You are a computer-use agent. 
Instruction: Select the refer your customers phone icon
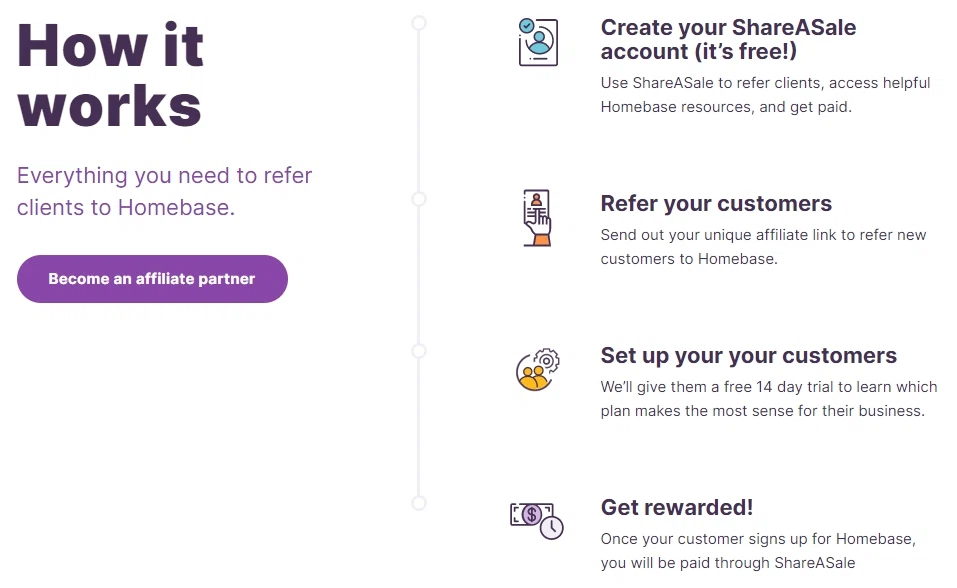537,217
